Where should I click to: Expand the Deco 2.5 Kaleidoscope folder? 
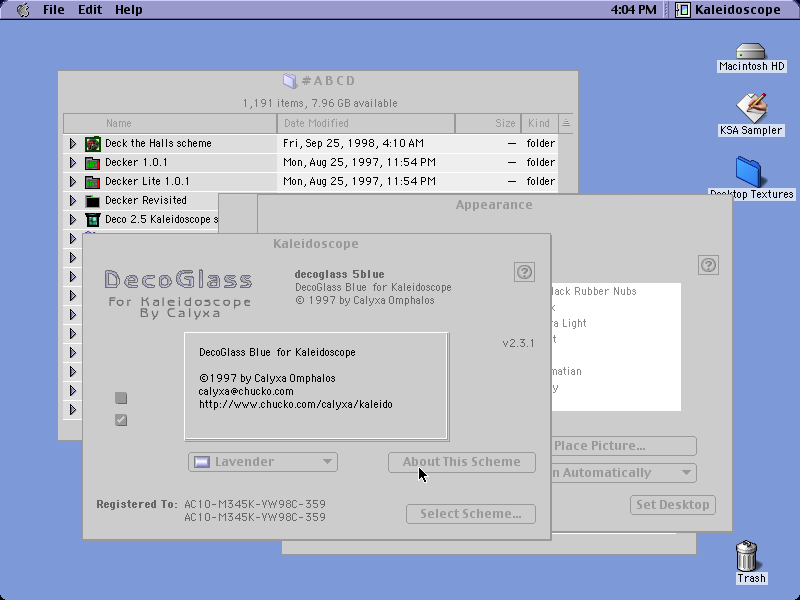[73, 219]
